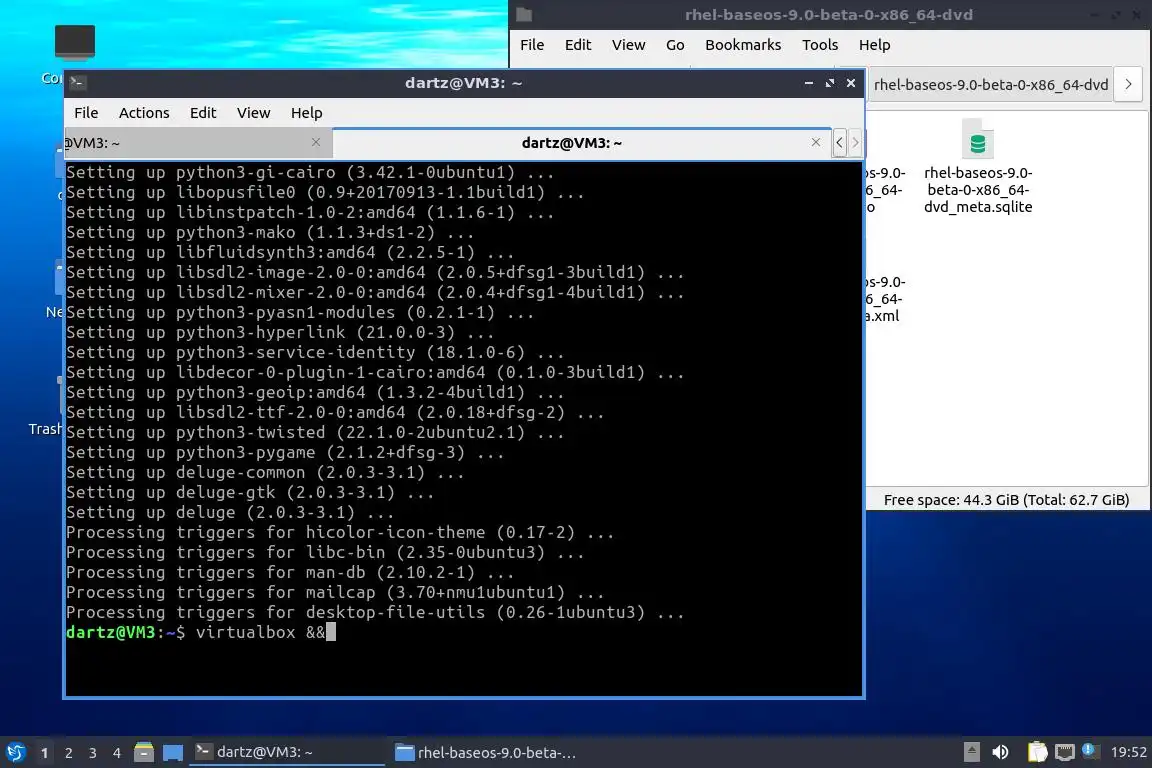Click 'Processing triggers for hicolor-icon-theme' line
The image size is (1152, 768).
point(340,532)
